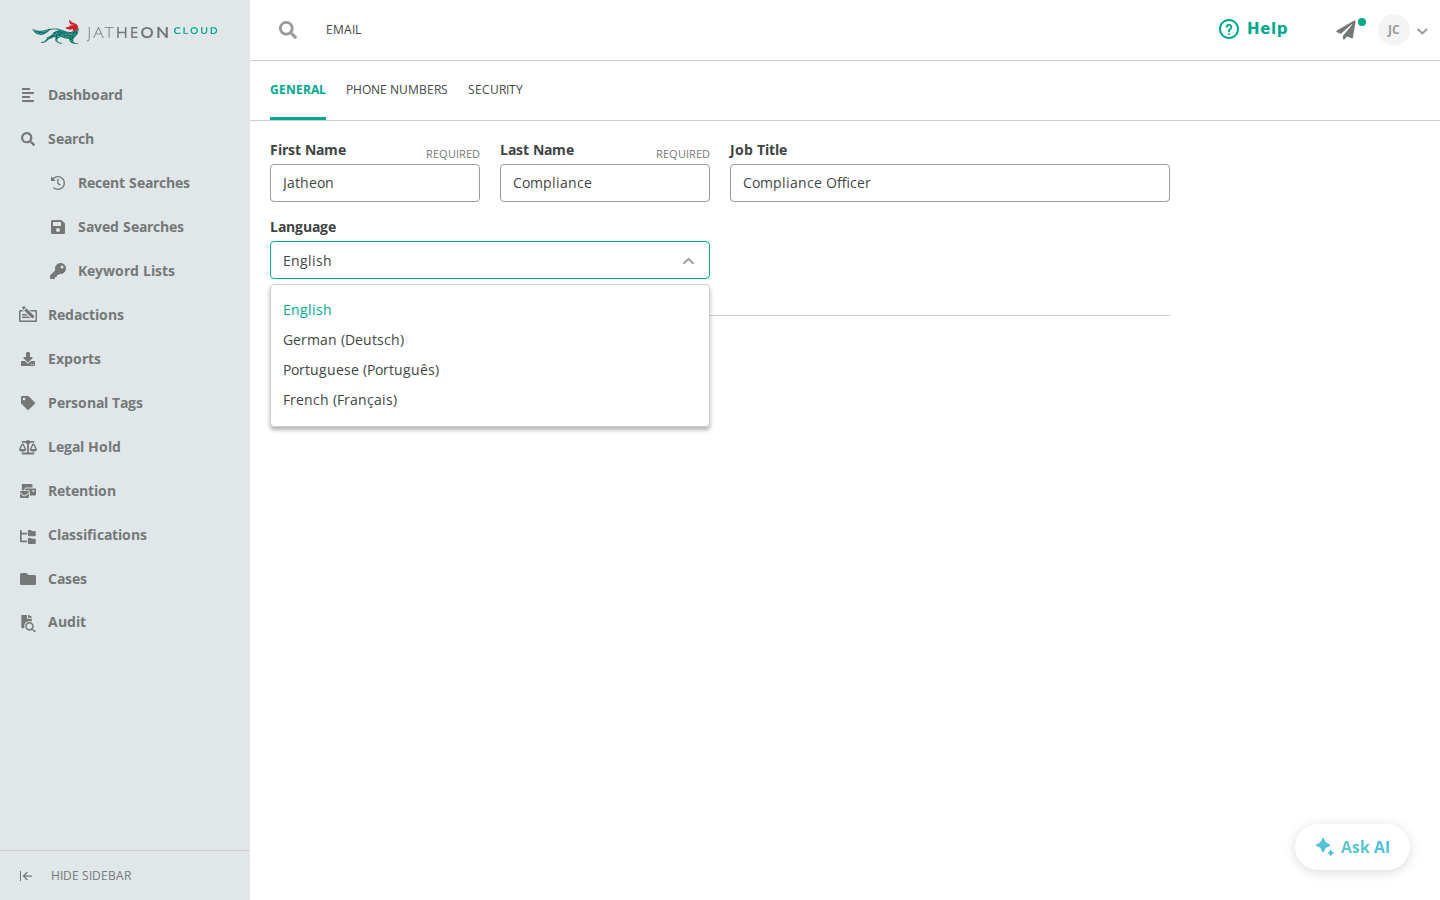Expand the user account menu chevron
1440x900 pixels.
(x=1422, y=31)
